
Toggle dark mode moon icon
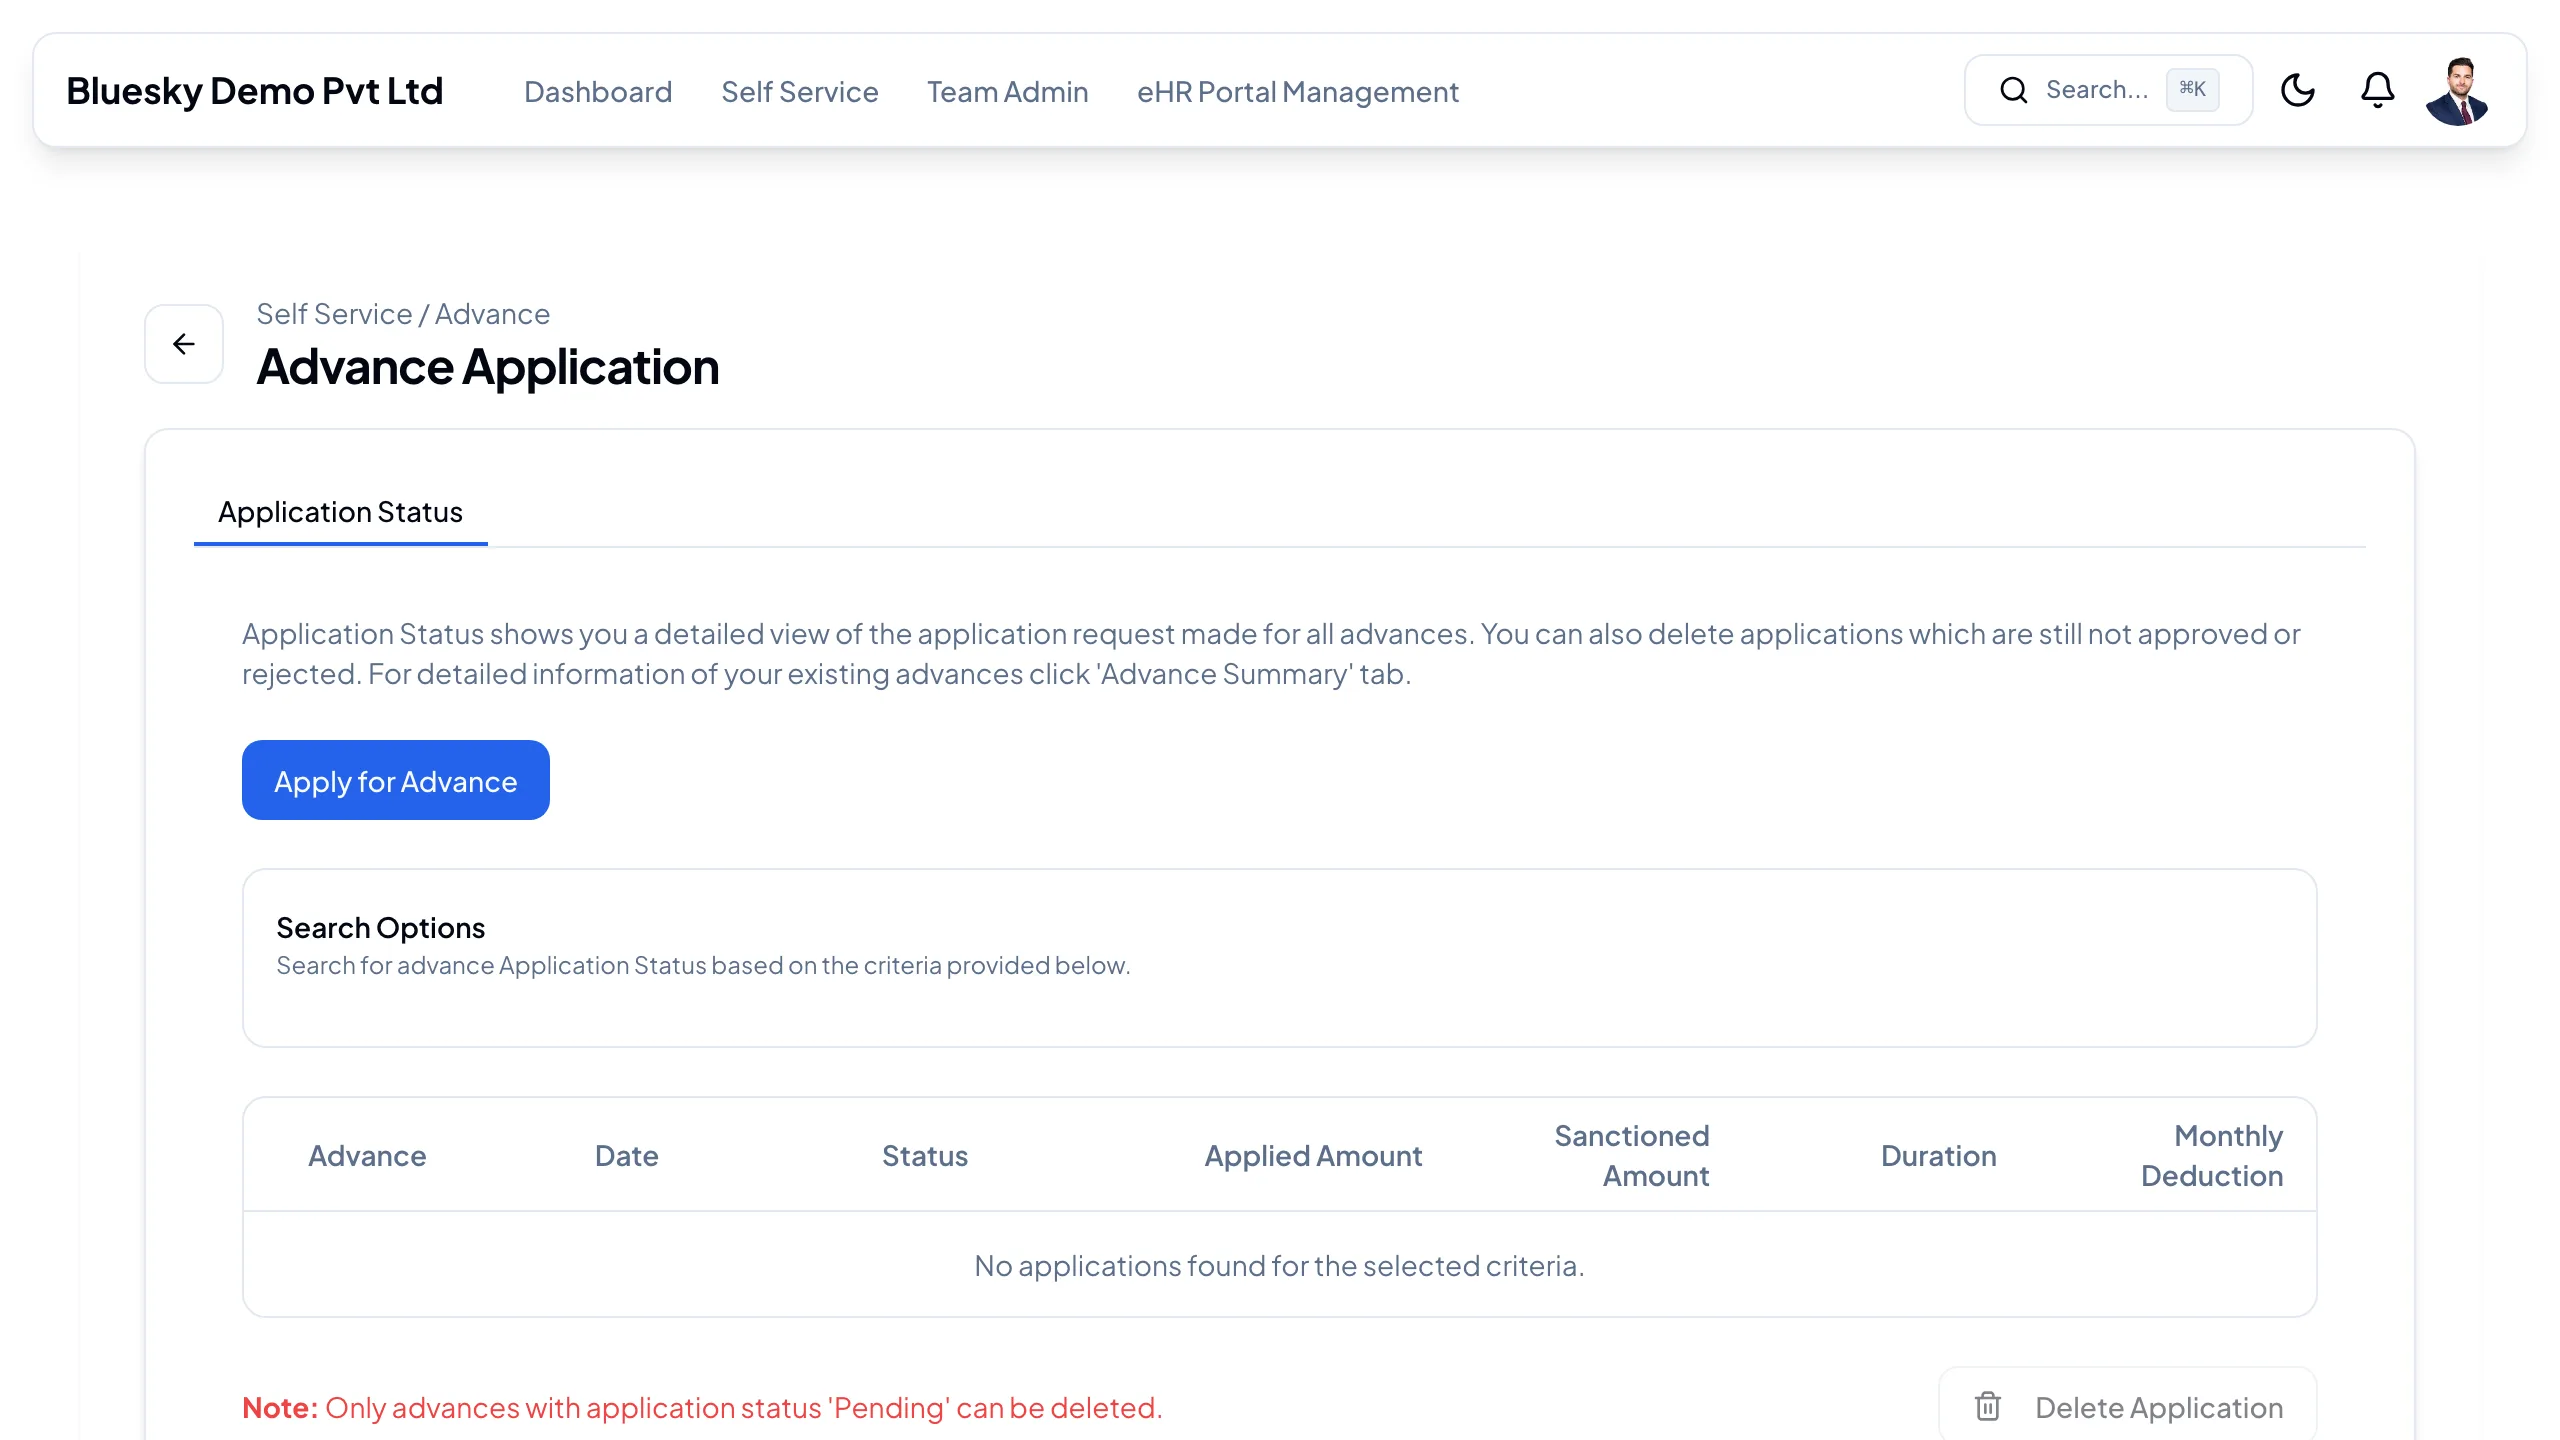[2298, 90]
